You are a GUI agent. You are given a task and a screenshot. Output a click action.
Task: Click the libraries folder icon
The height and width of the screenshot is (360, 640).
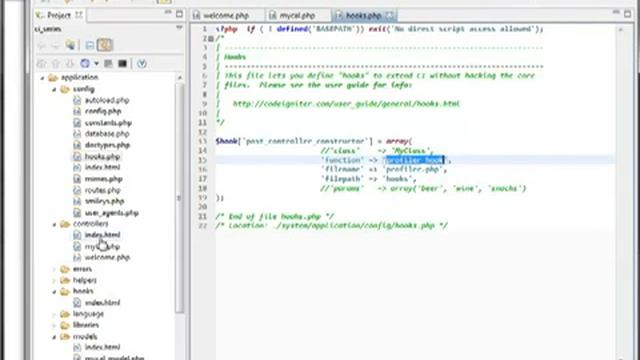click(65, 326)
